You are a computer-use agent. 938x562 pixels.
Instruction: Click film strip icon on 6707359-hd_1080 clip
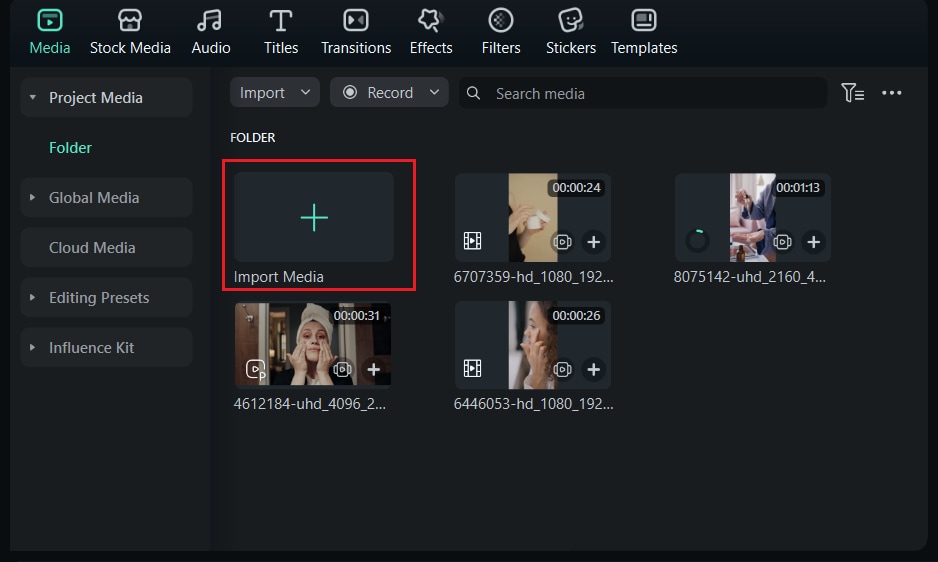coord(472,241)
